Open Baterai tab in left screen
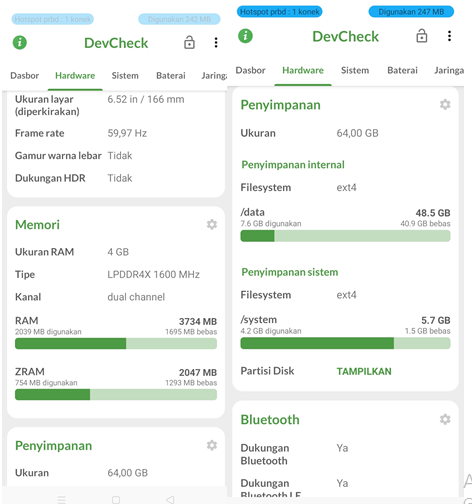The height and width of the screenshot is (504, 472). tap(171, 76)
